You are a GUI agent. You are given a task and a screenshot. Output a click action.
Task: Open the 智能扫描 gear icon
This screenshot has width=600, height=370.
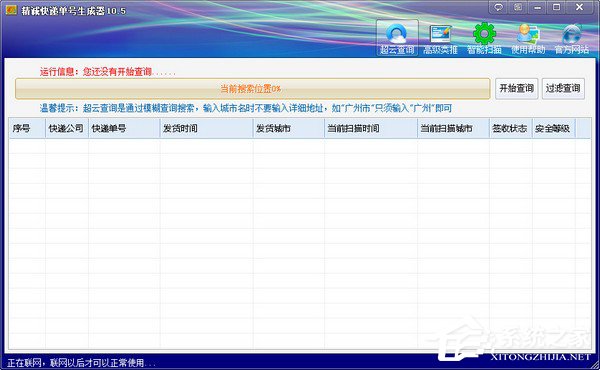[x=484, y=39]
